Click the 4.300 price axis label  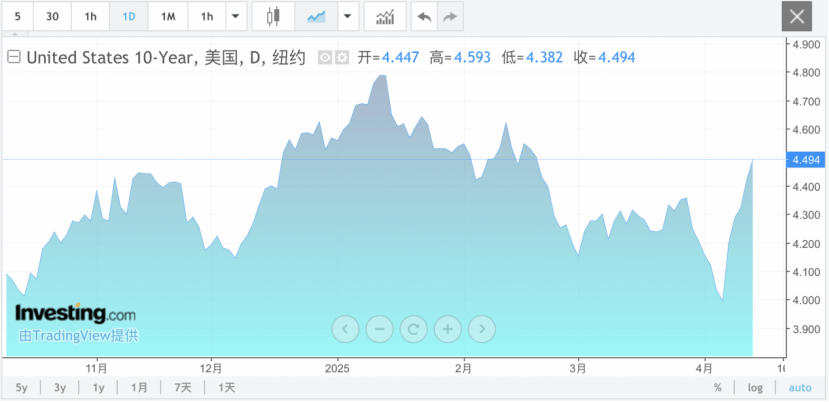coord(806,215)
